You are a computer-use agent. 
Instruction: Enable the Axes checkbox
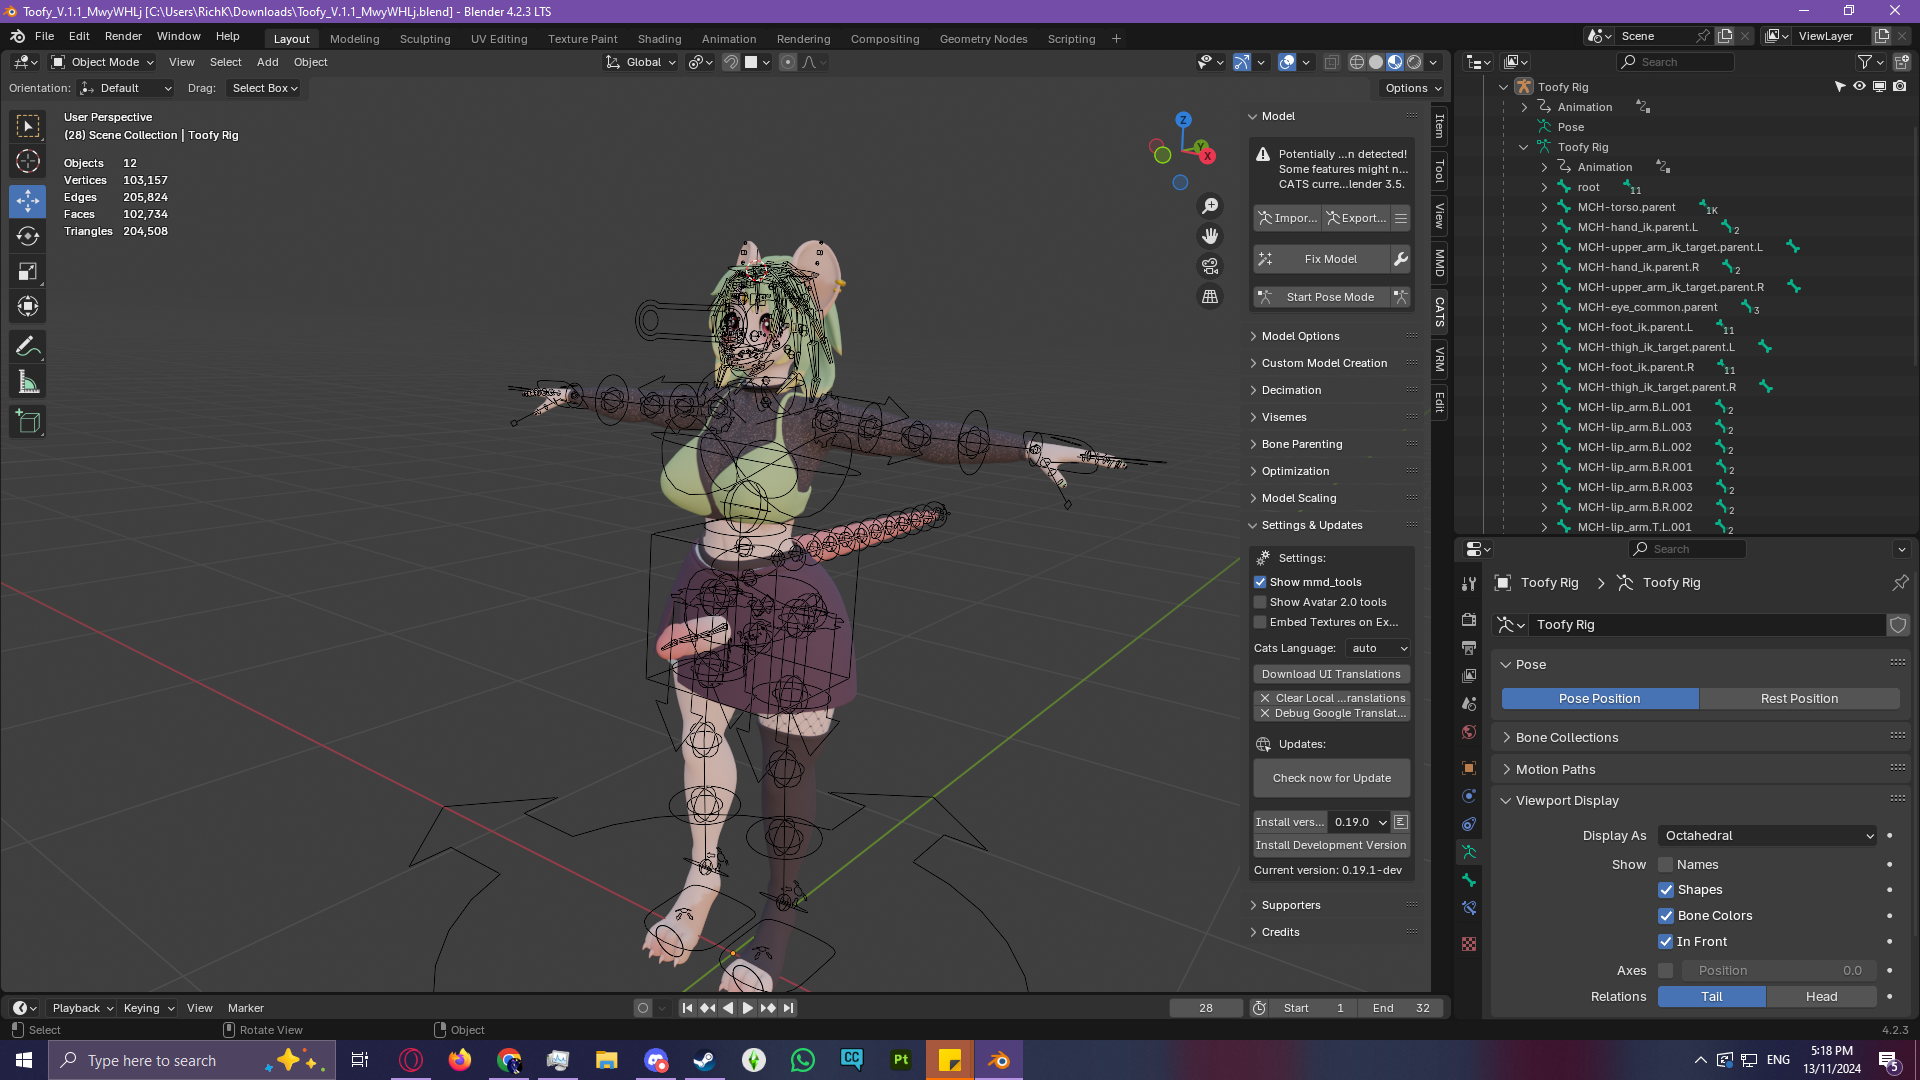(1665, 971)
